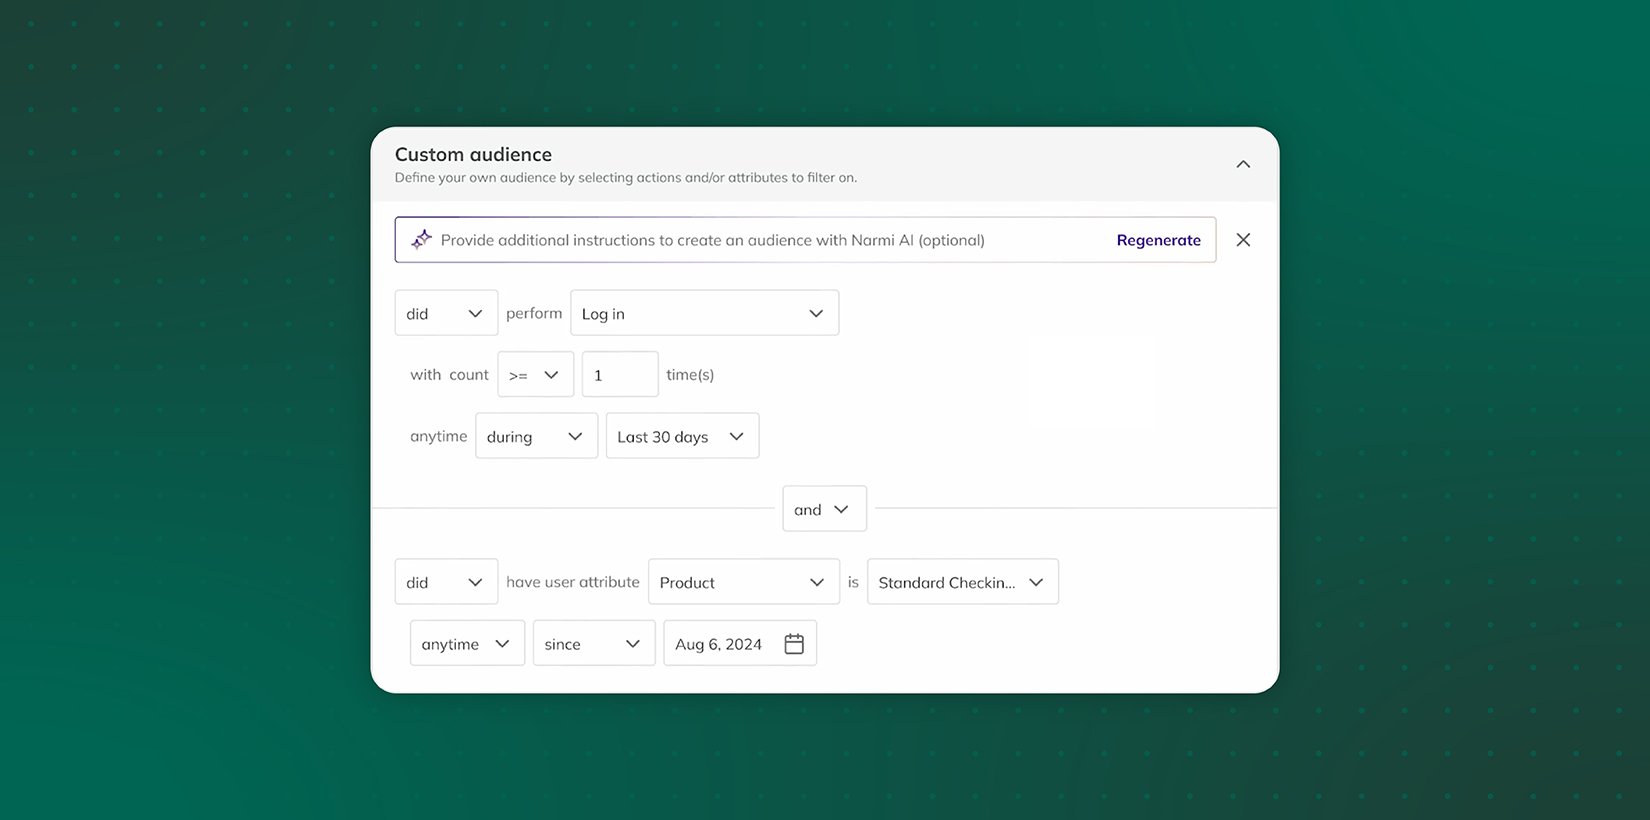Click the 'Define your own audience' description text
This screenshot has height=820, width=1650.
[x=625, y=178]
